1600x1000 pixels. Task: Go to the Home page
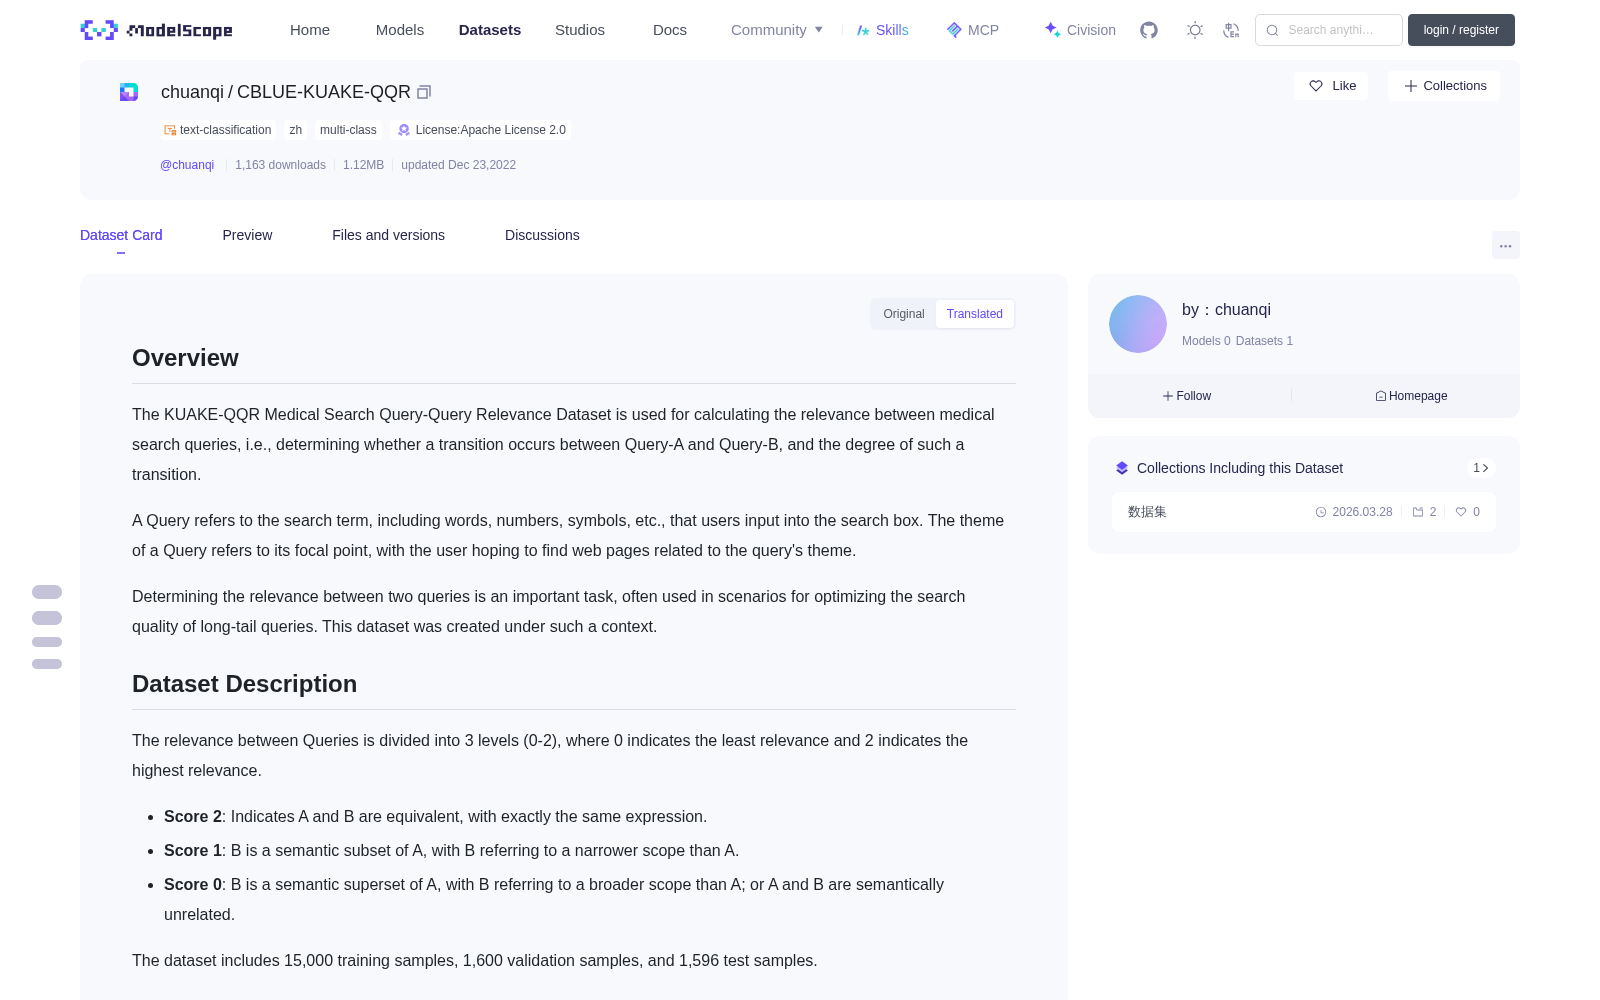tap(310, 30)
